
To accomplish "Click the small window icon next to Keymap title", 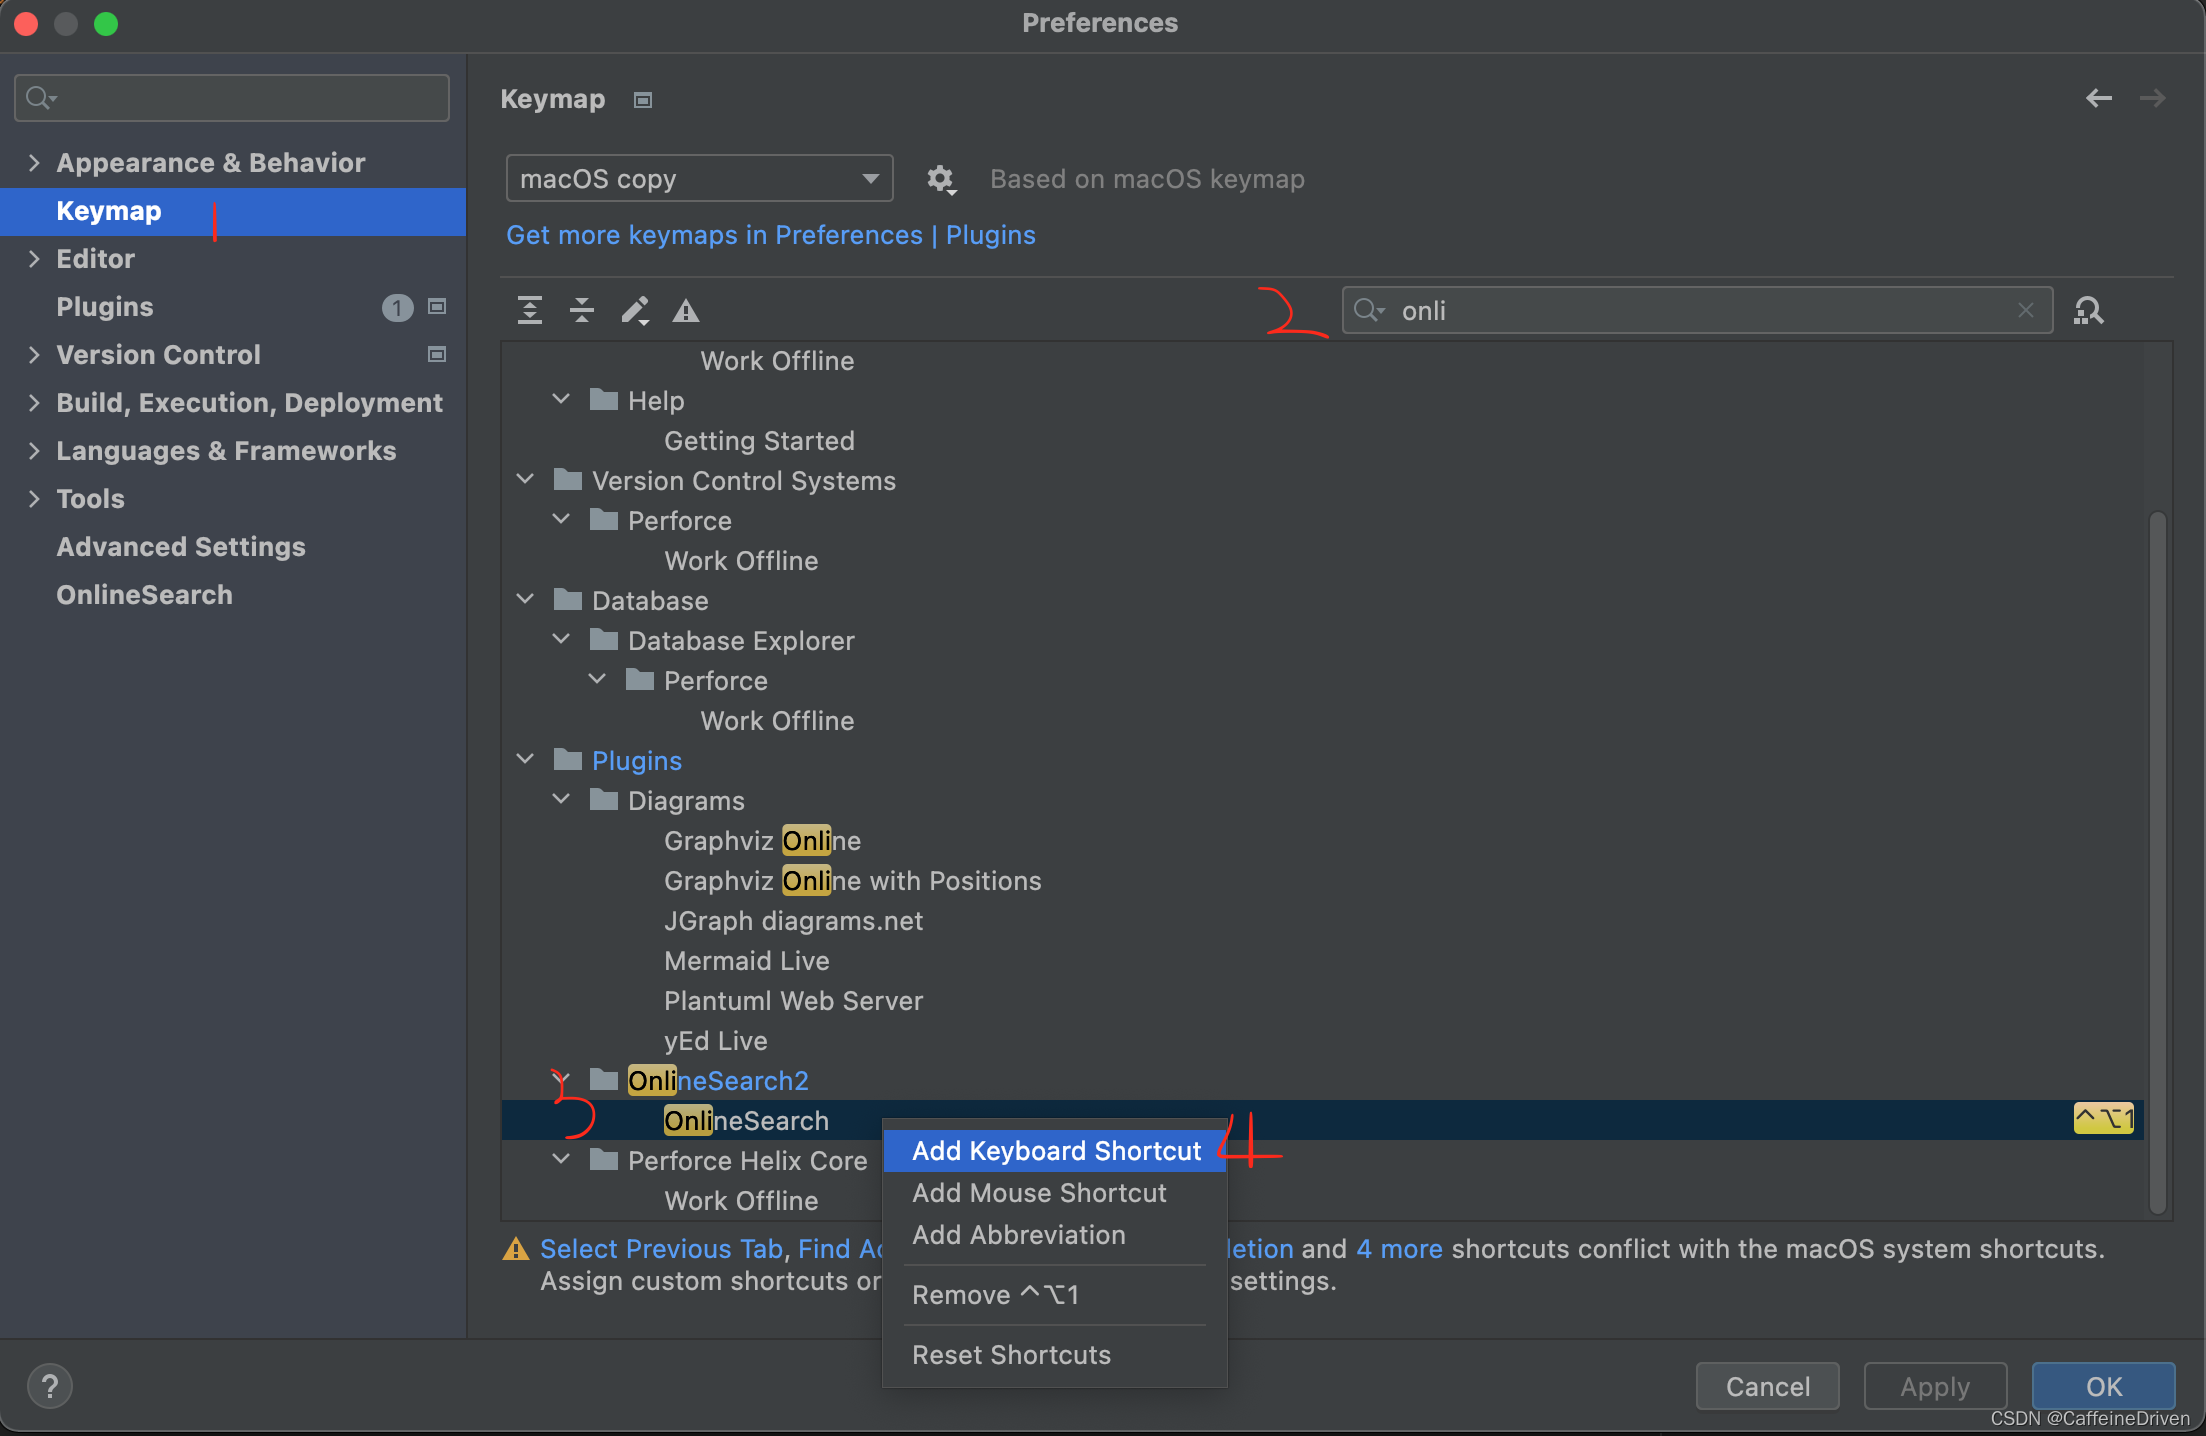I will [x=643, y=100].
